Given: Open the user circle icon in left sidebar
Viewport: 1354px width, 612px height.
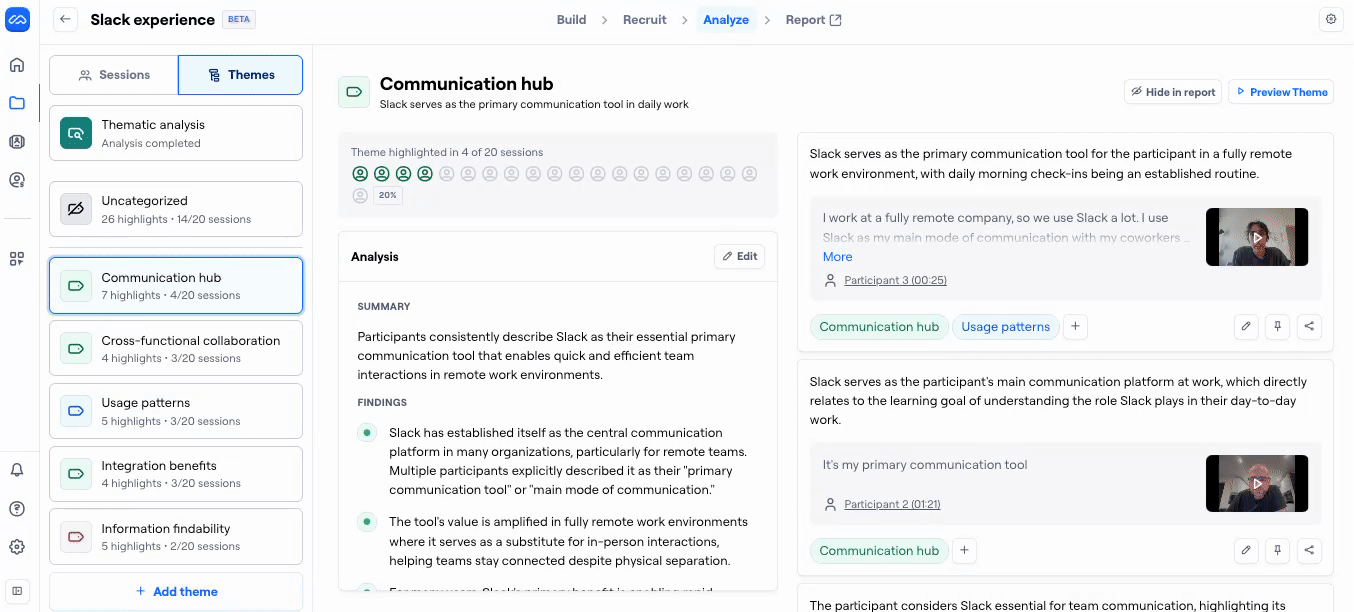Looking at the screenshot, I should pos(17,180).
